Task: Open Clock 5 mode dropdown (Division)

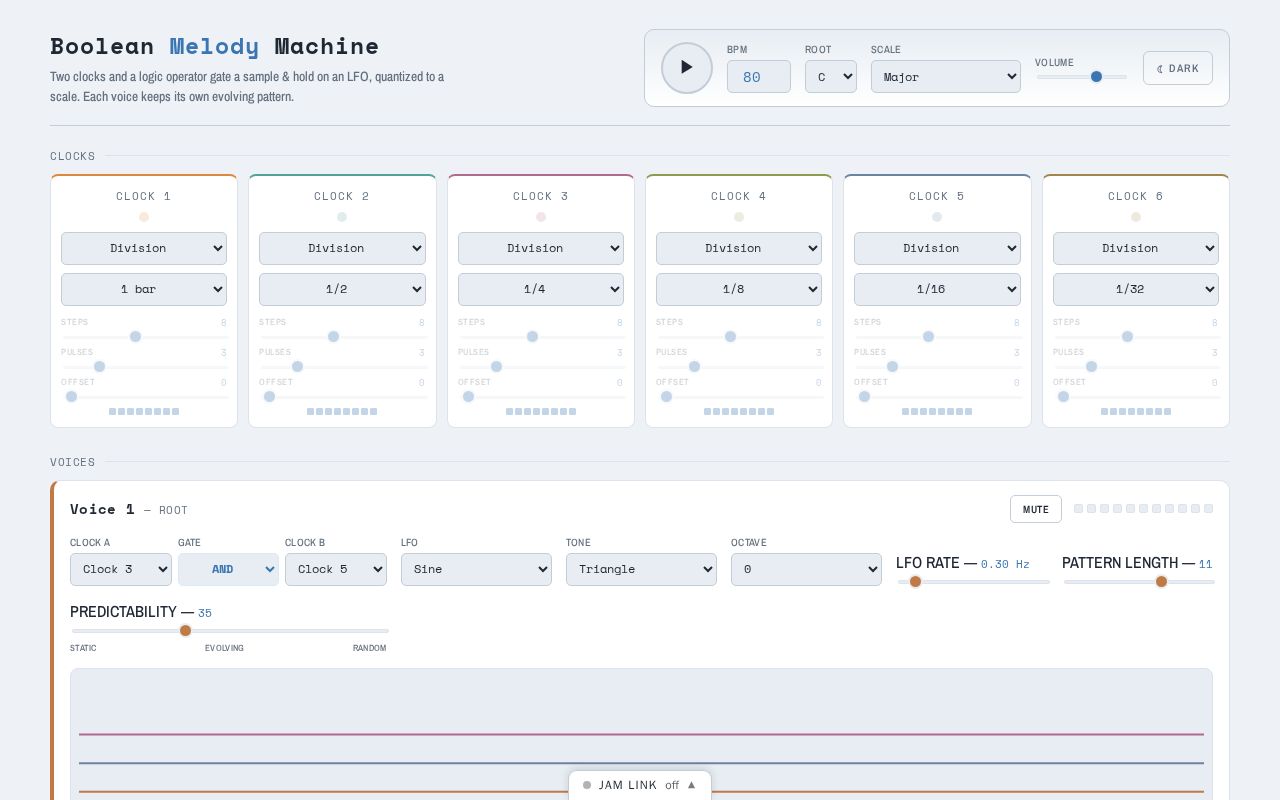Action: [937, 248]
